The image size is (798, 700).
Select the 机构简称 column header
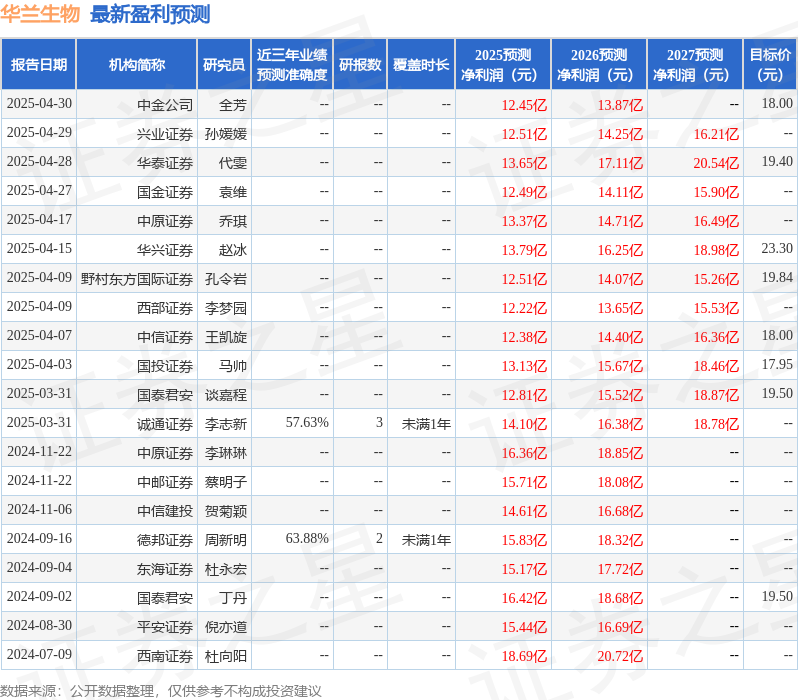(136, 64)
